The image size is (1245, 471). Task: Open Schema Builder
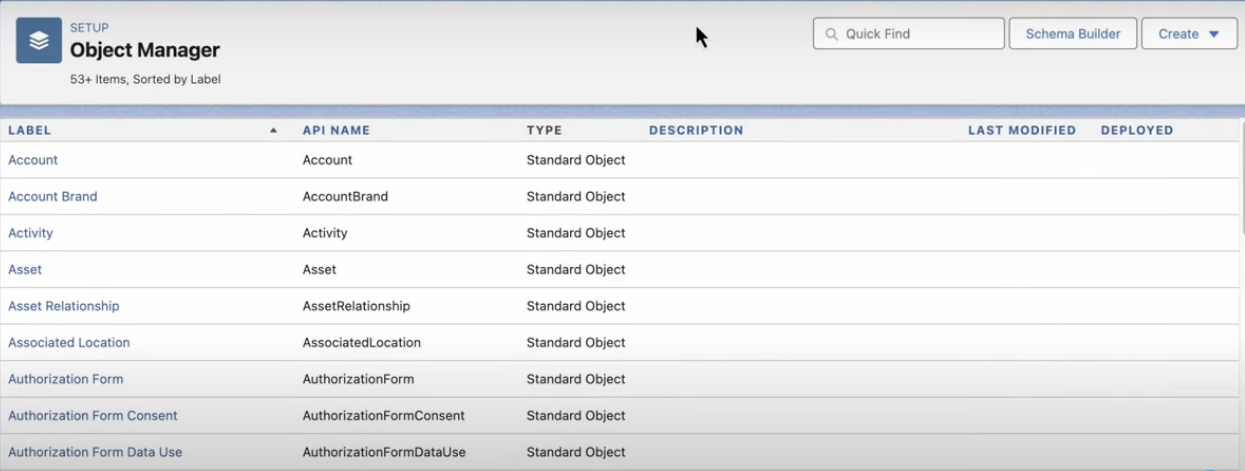1073,33
